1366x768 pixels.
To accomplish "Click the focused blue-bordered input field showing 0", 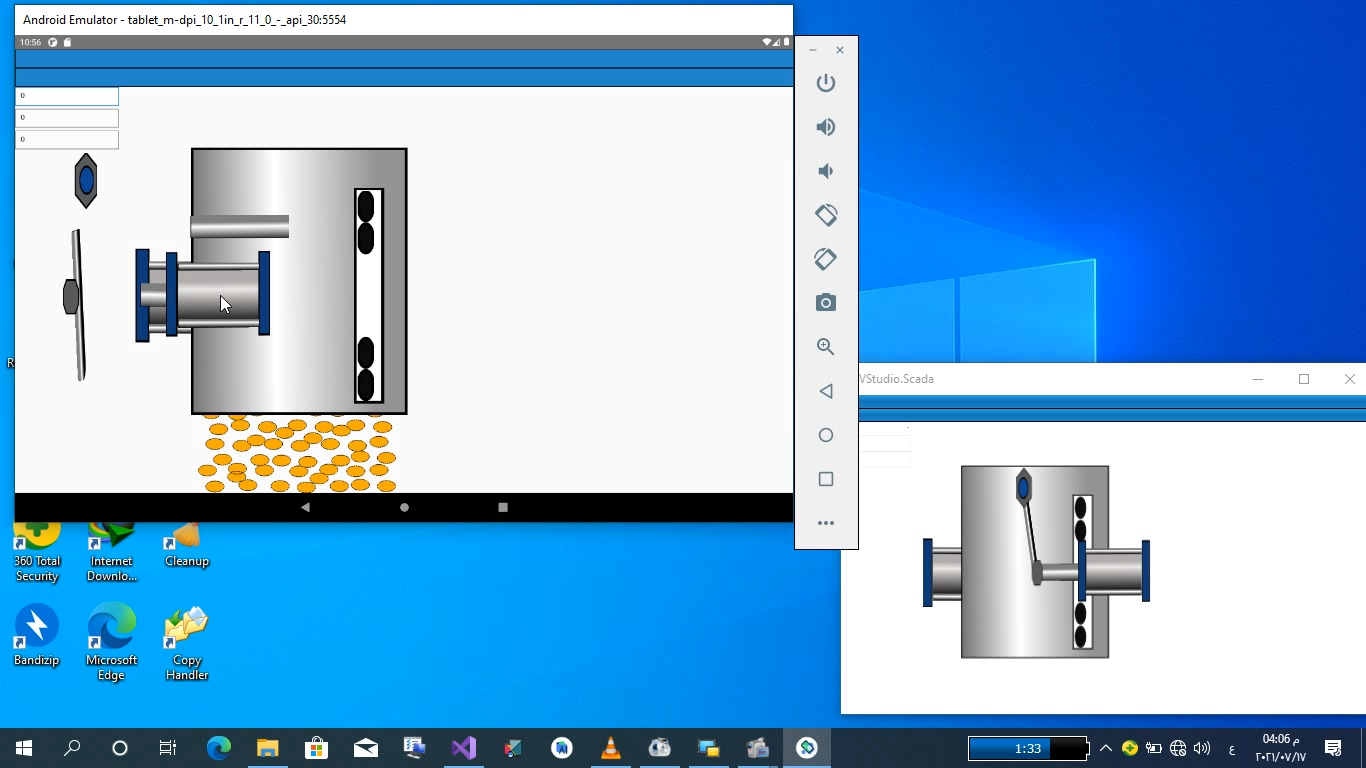I will tap(67, 96).
